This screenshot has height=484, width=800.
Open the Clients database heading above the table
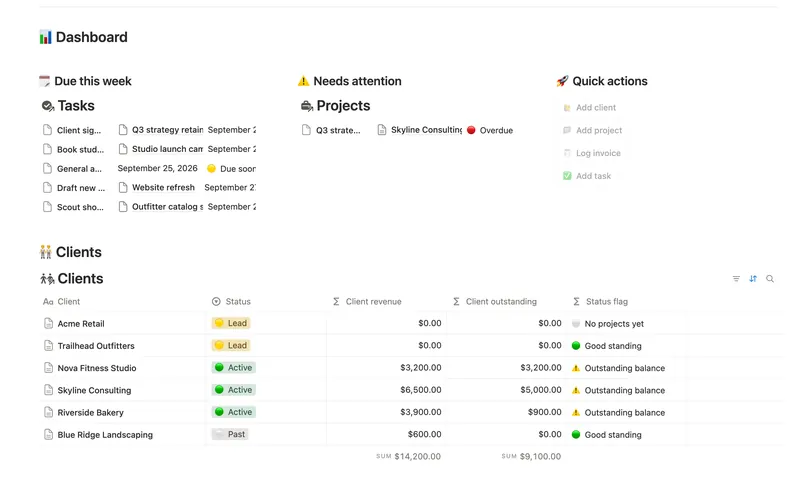(x=80, y=278)
